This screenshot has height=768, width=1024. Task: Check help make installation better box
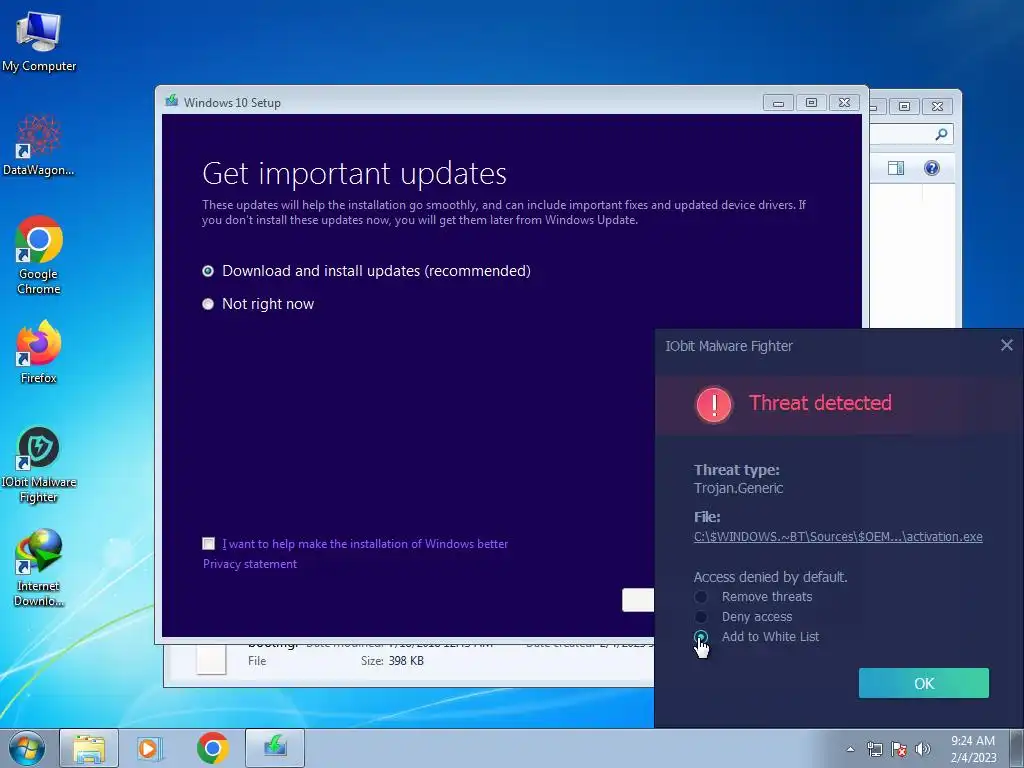click(208, 543)
